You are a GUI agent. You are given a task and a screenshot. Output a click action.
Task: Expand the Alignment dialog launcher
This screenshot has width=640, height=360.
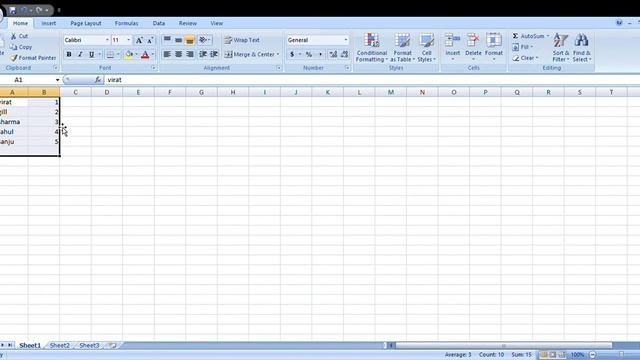279,68
